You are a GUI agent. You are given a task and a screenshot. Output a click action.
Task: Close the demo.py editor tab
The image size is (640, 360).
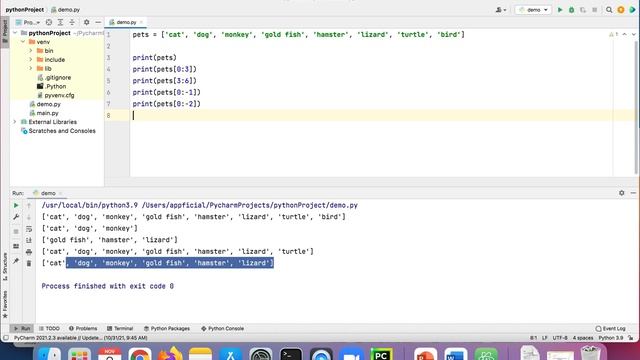tap(141, 22)
